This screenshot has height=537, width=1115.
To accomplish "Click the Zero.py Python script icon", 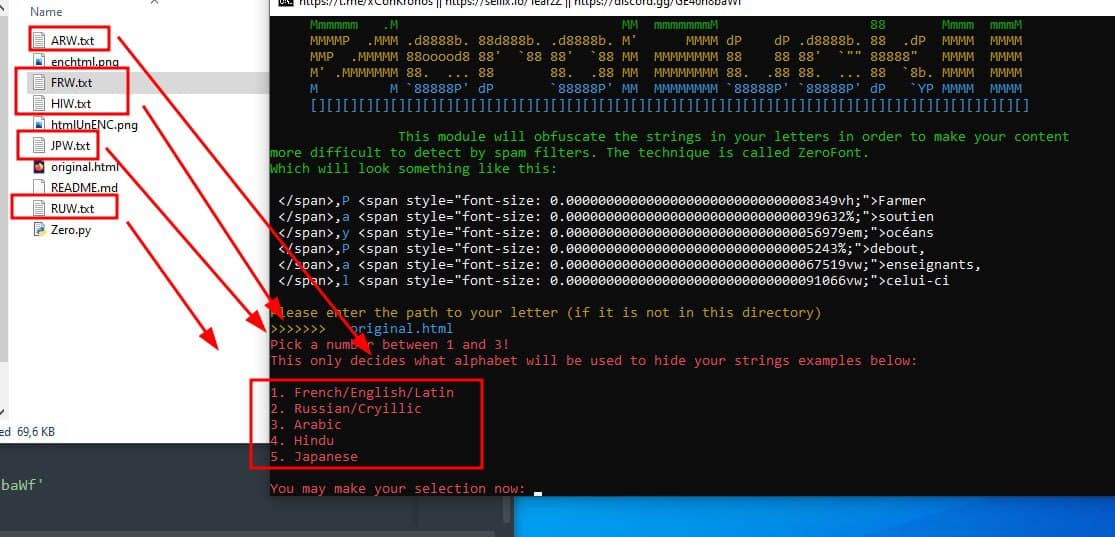I will (40, 229).
